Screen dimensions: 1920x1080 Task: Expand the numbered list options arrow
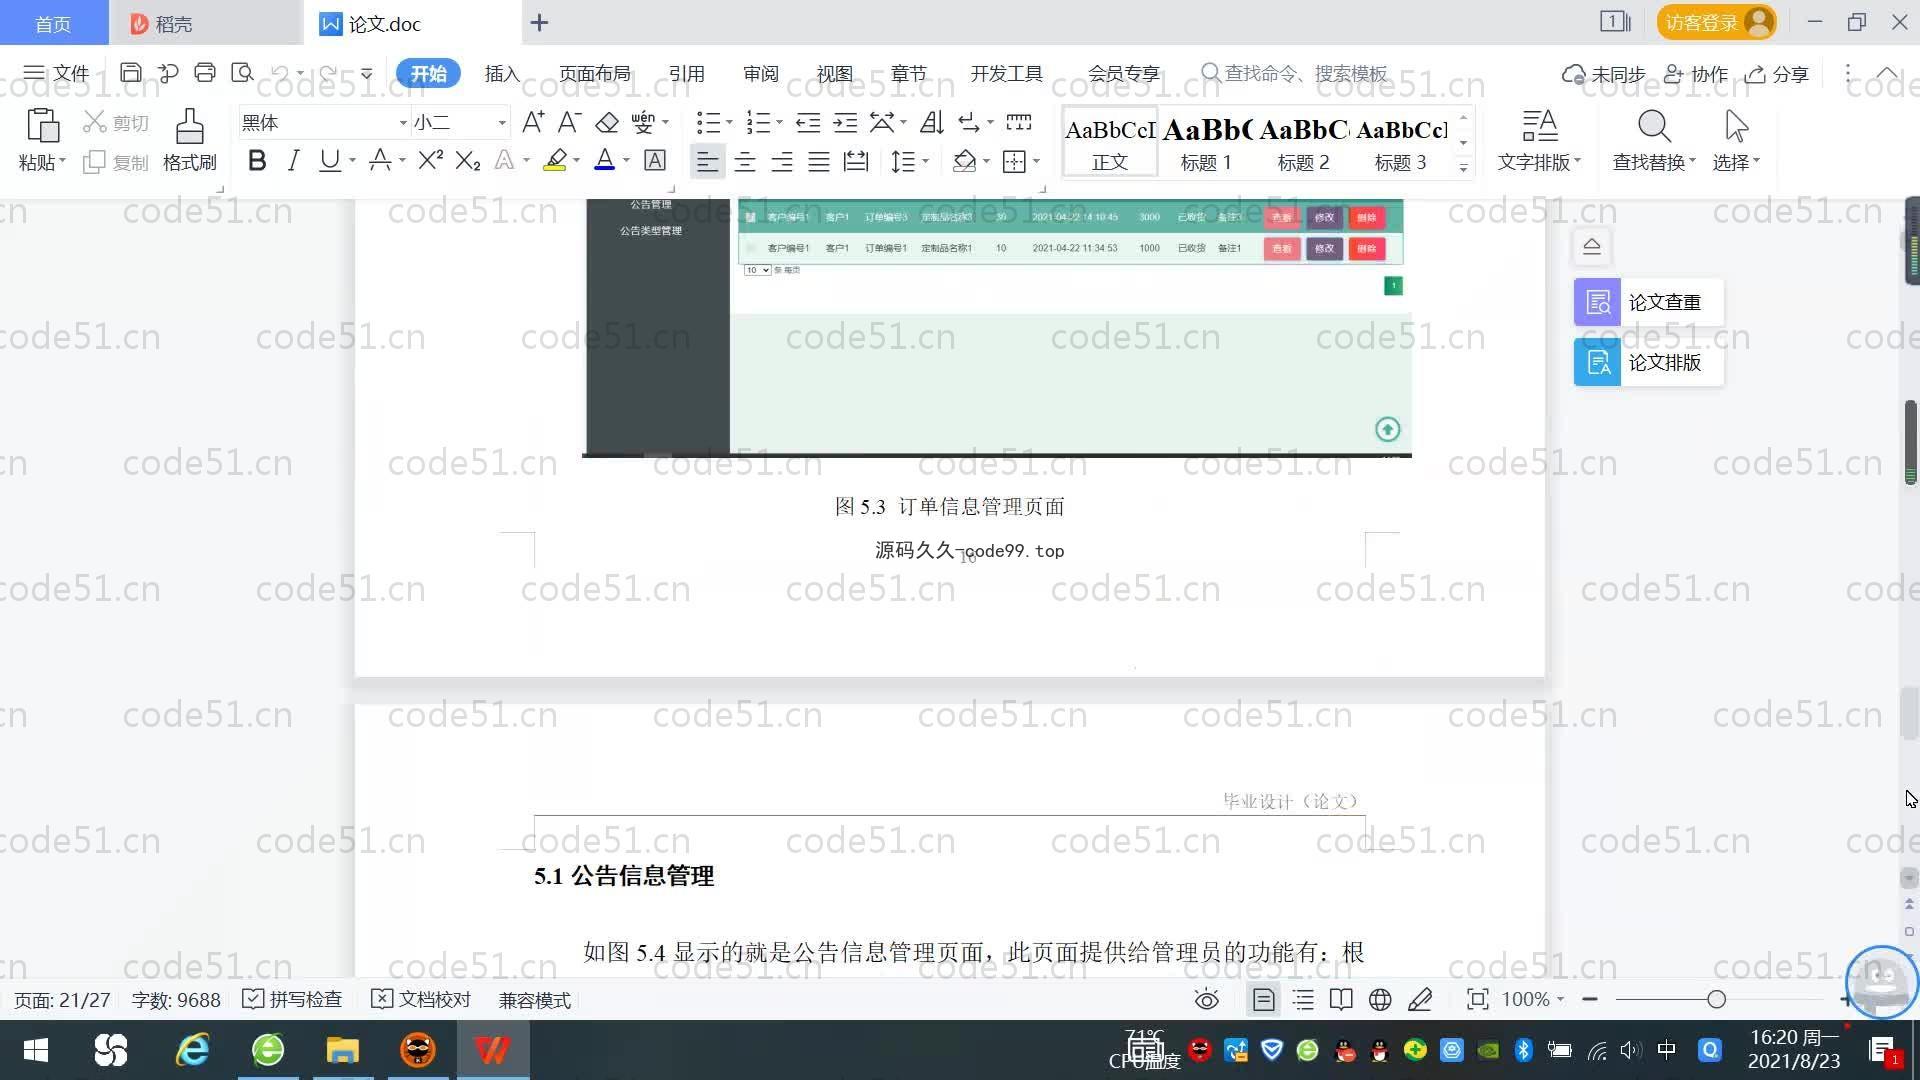coord(779,122)
